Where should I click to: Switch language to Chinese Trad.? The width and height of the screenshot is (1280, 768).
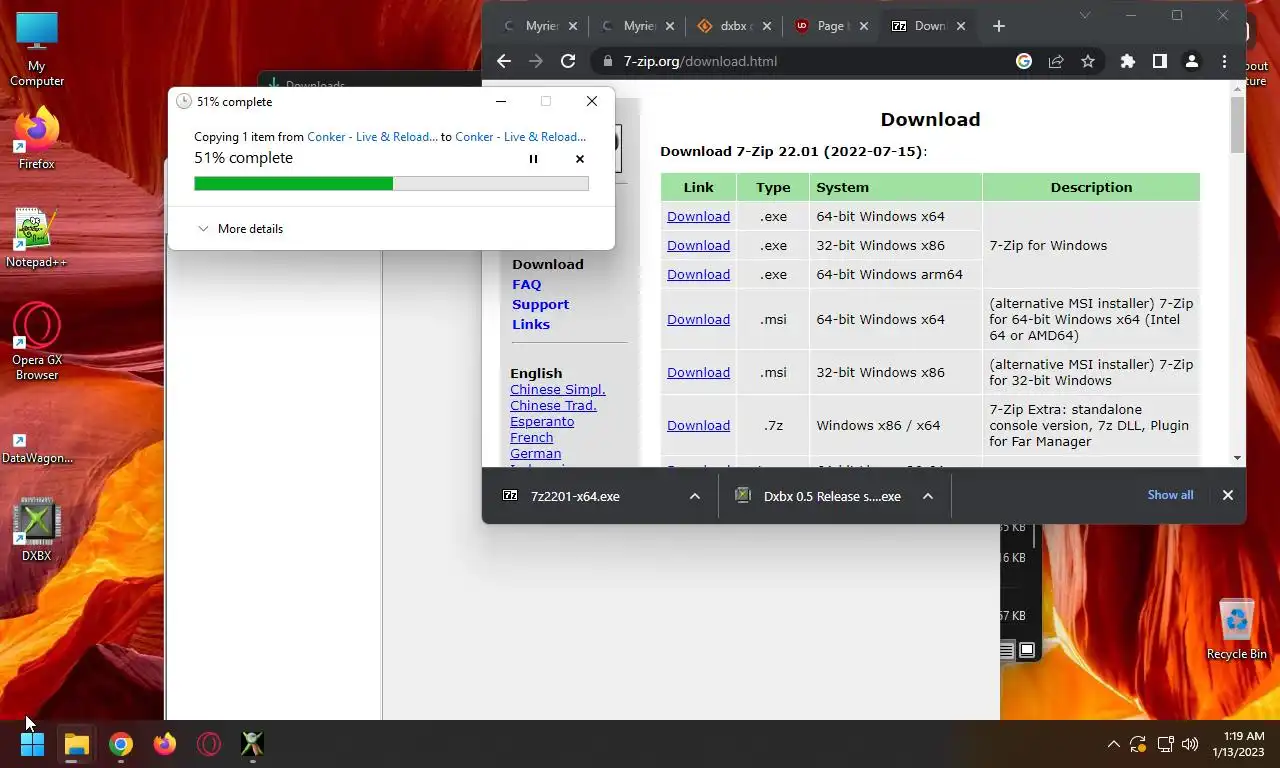[x=553, y=405]
